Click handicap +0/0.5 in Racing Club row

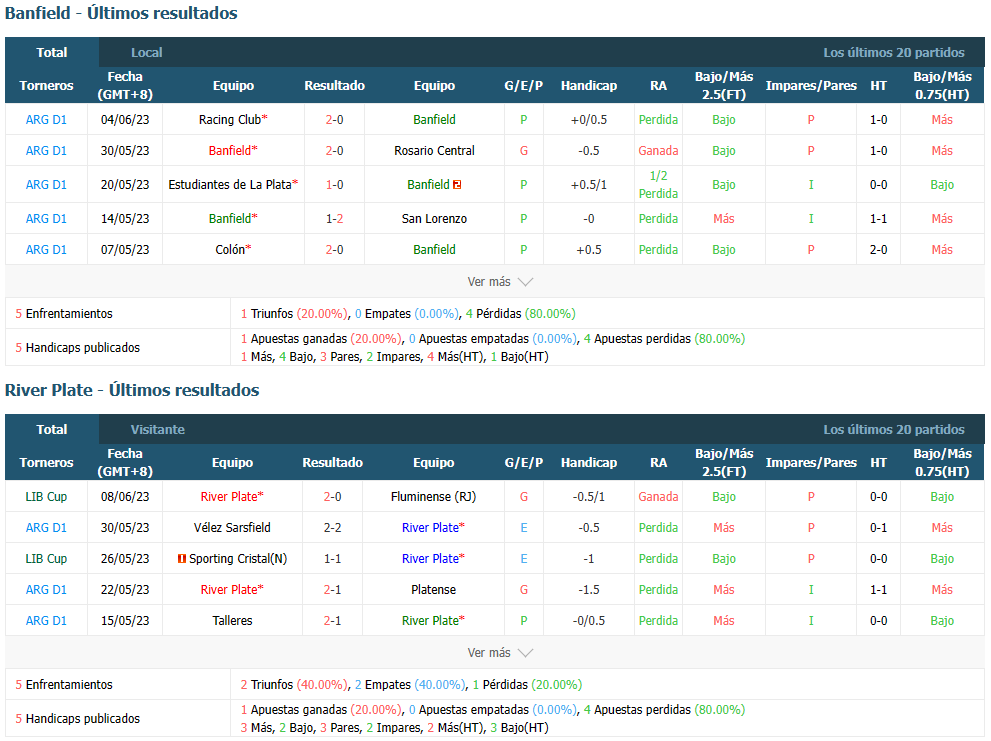pos(588,119)
